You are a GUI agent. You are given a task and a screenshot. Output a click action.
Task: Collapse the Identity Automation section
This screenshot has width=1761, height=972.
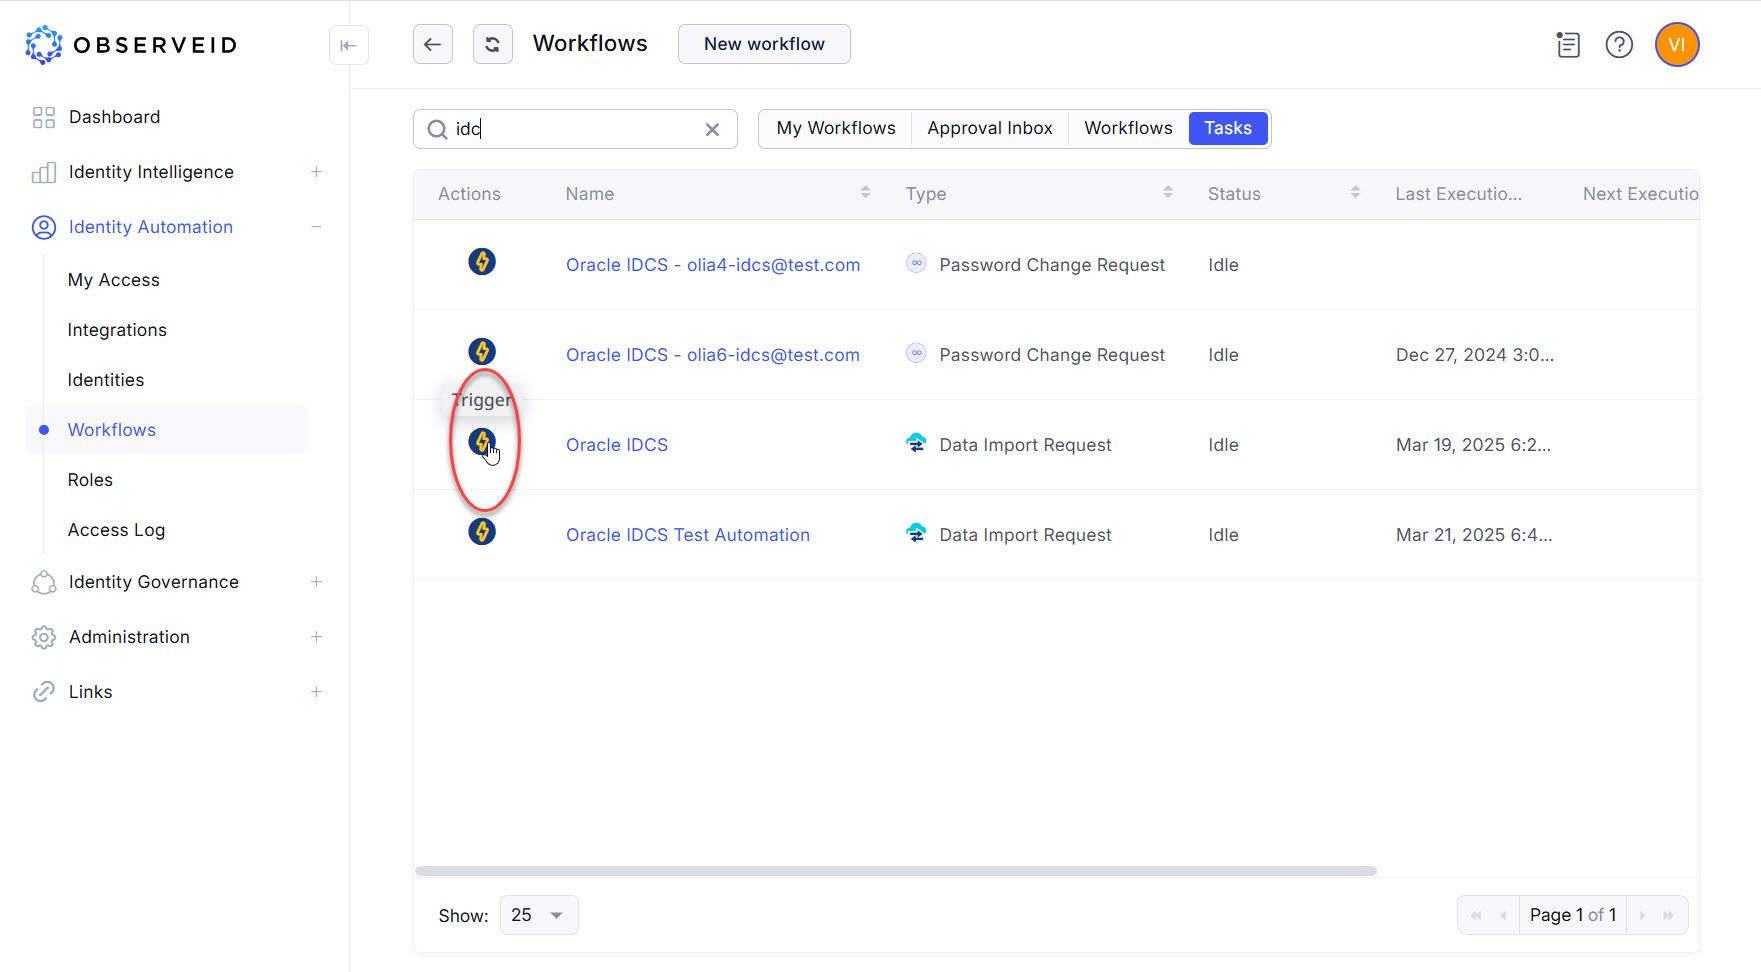tap(316, 227)
